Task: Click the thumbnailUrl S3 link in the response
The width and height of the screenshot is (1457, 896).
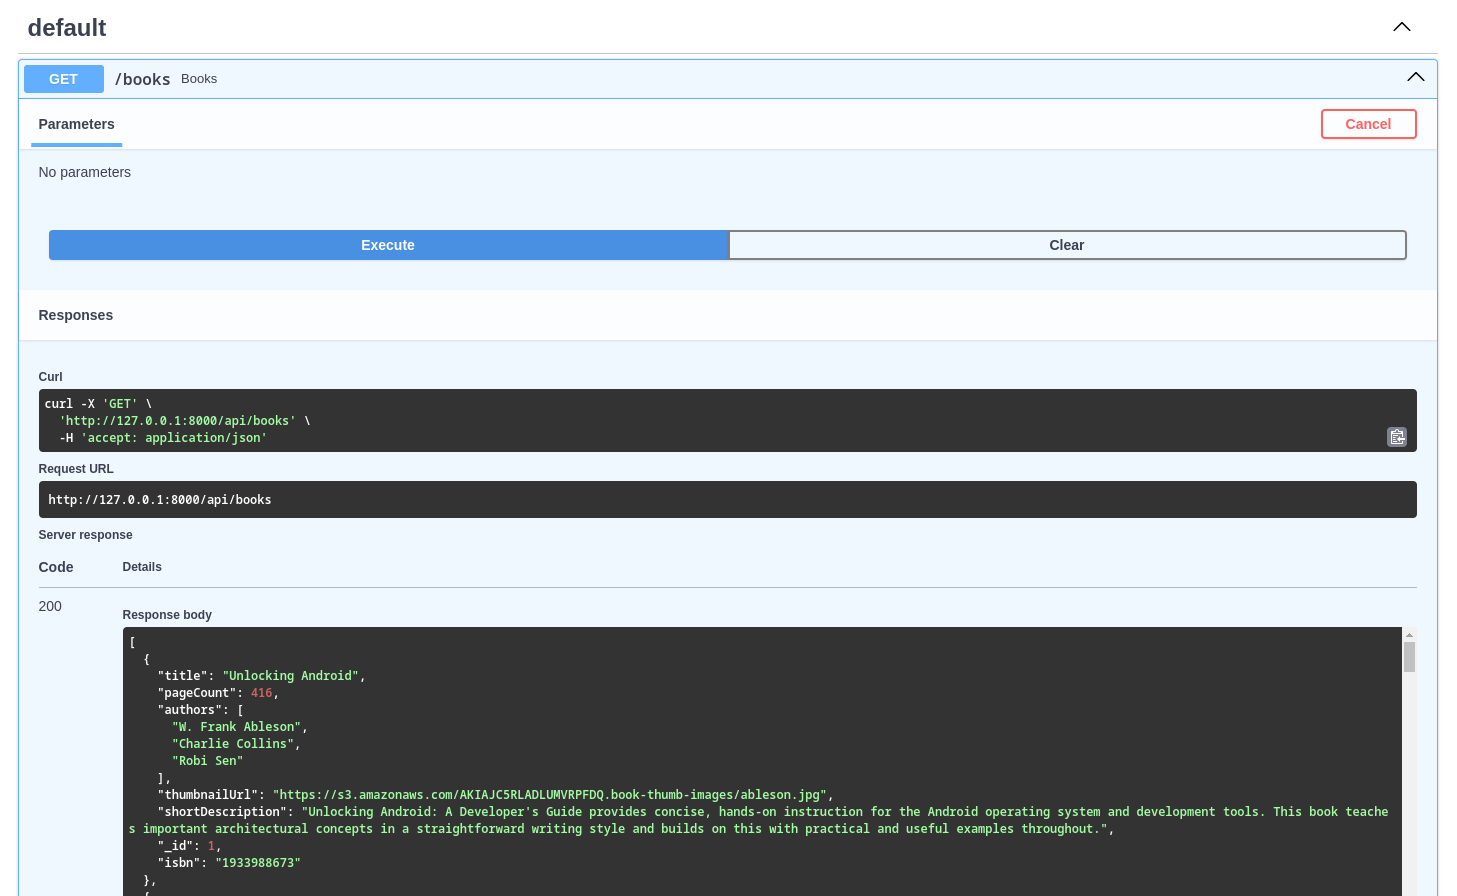Action: (550, 794)
